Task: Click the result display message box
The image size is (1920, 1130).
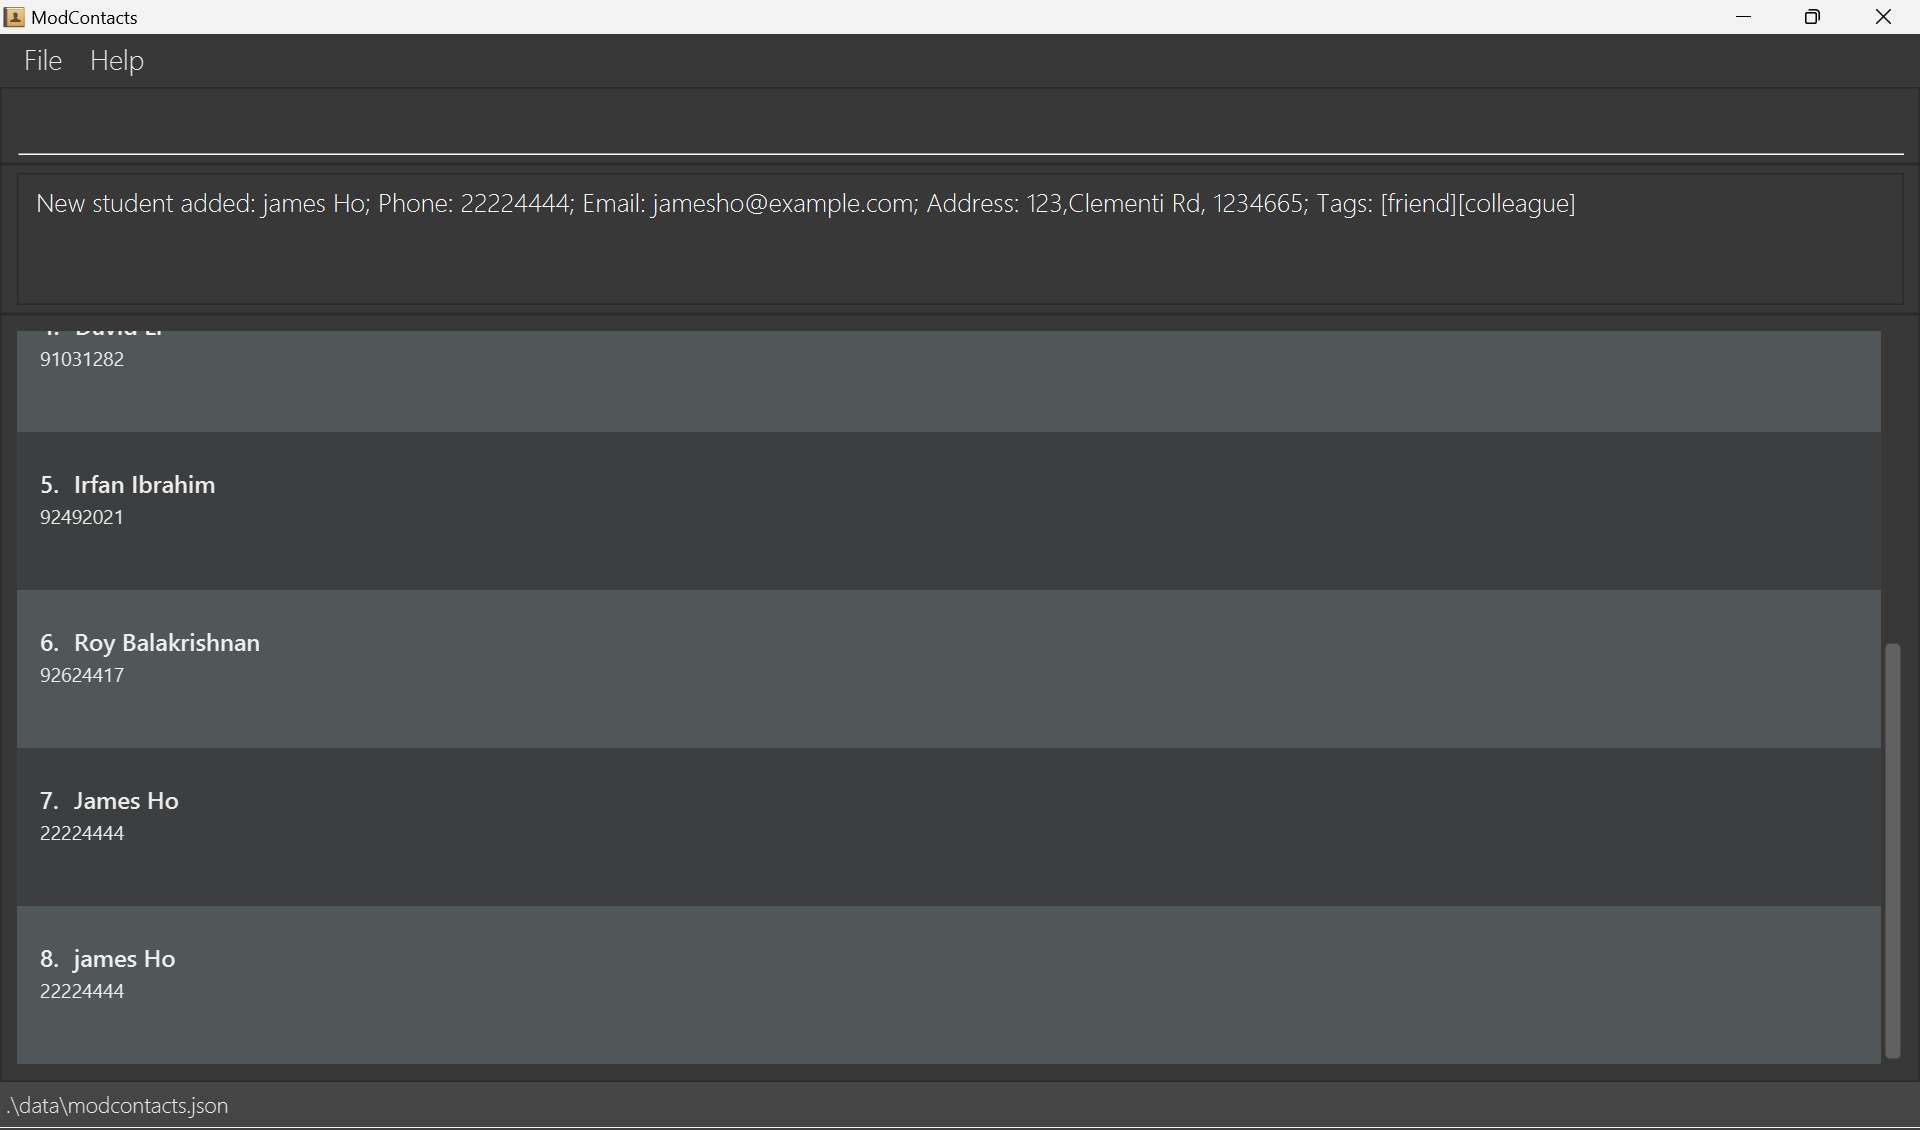Action: click(x=960, y=240)
